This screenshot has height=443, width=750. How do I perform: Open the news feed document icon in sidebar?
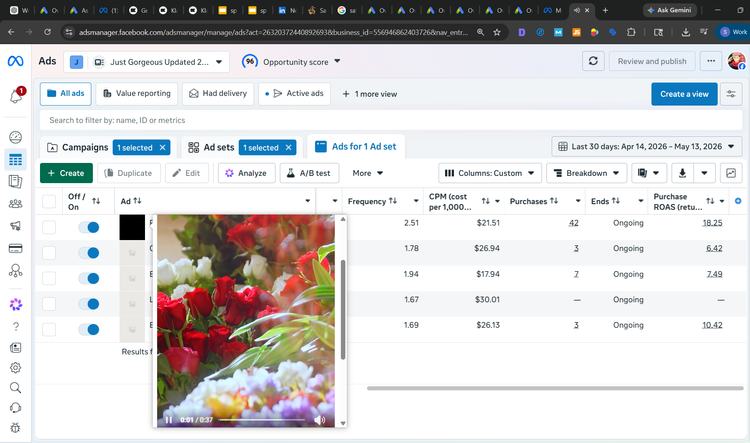point(15,348)
